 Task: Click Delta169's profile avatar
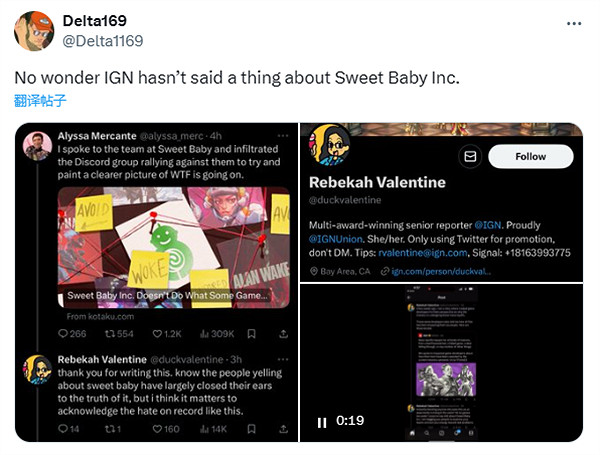pos(34,31)
